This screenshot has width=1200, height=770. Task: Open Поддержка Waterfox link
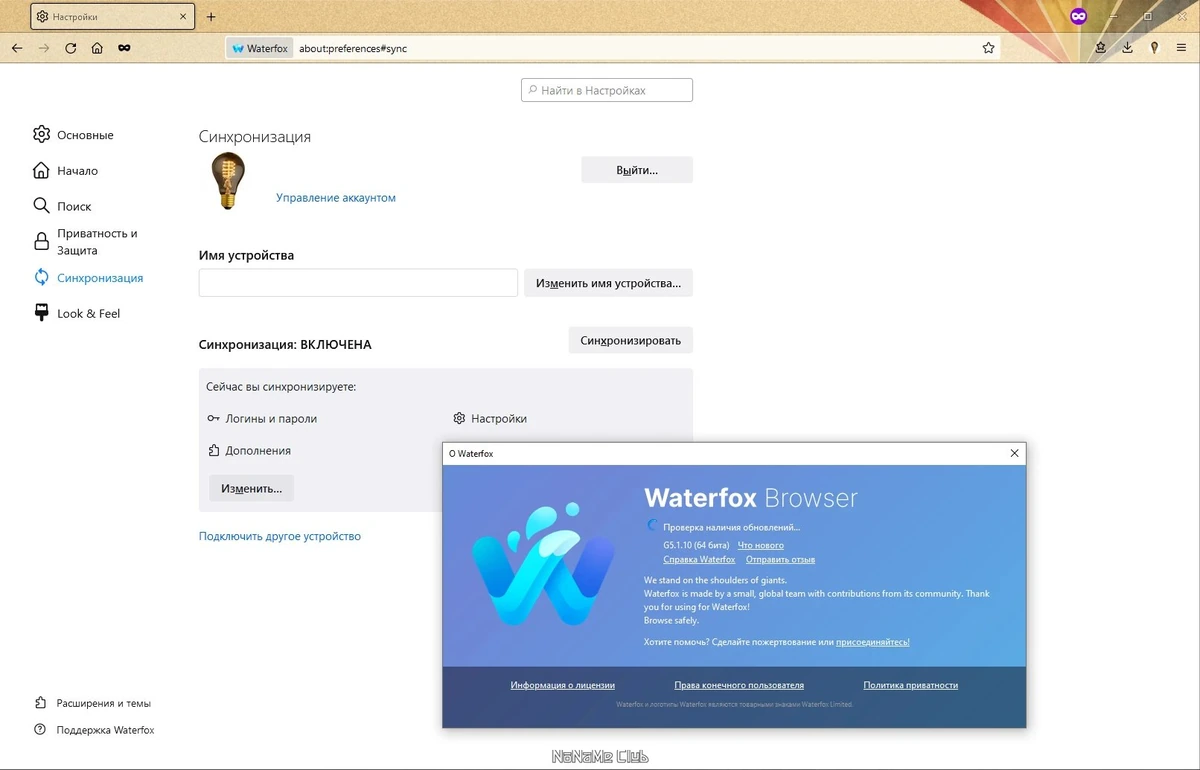click(x=94, y=730)
